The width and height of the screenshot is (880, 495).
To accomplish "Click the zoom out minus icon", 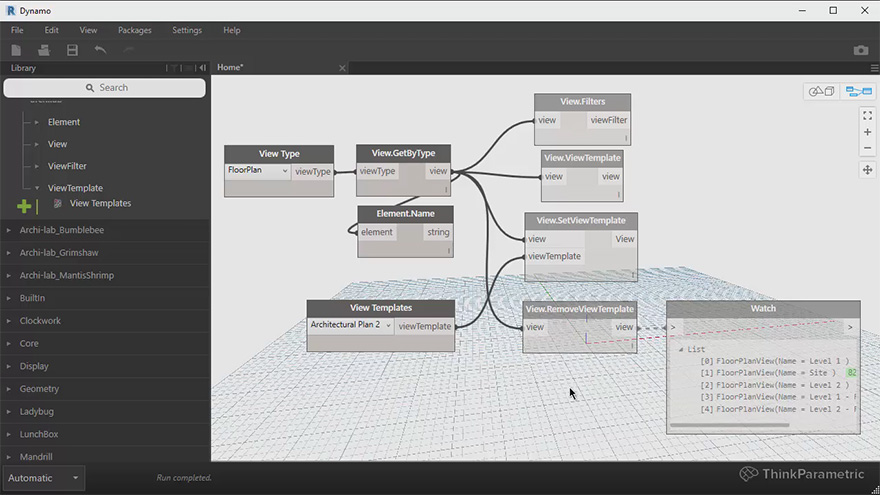I will [867, 148].
